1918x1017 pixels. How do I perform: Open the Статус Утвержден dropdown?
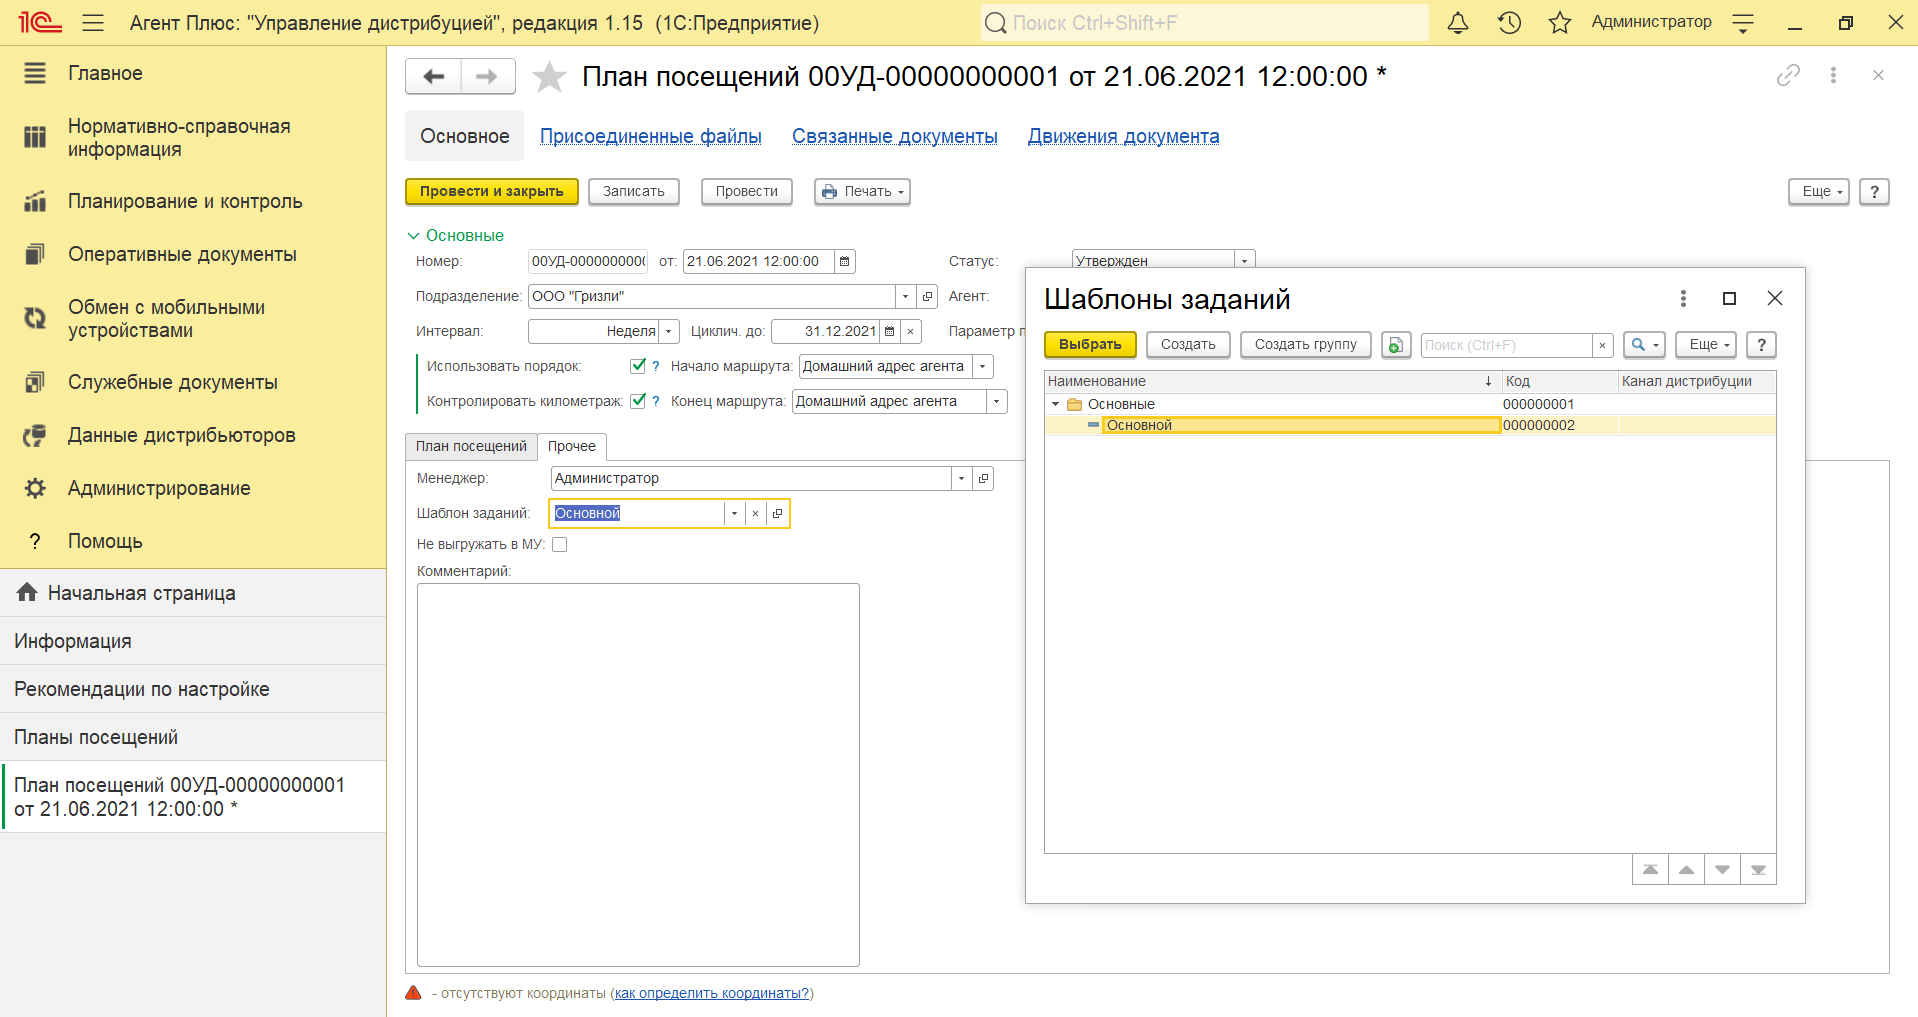1244,260
